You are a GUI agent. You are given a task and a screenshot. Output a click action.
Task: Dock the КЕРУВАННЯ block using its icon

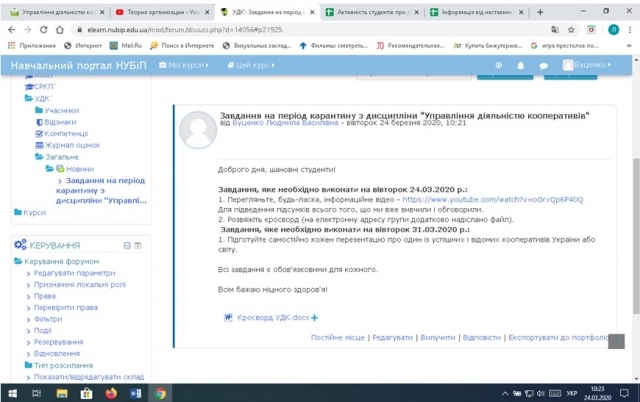(138, 244)
